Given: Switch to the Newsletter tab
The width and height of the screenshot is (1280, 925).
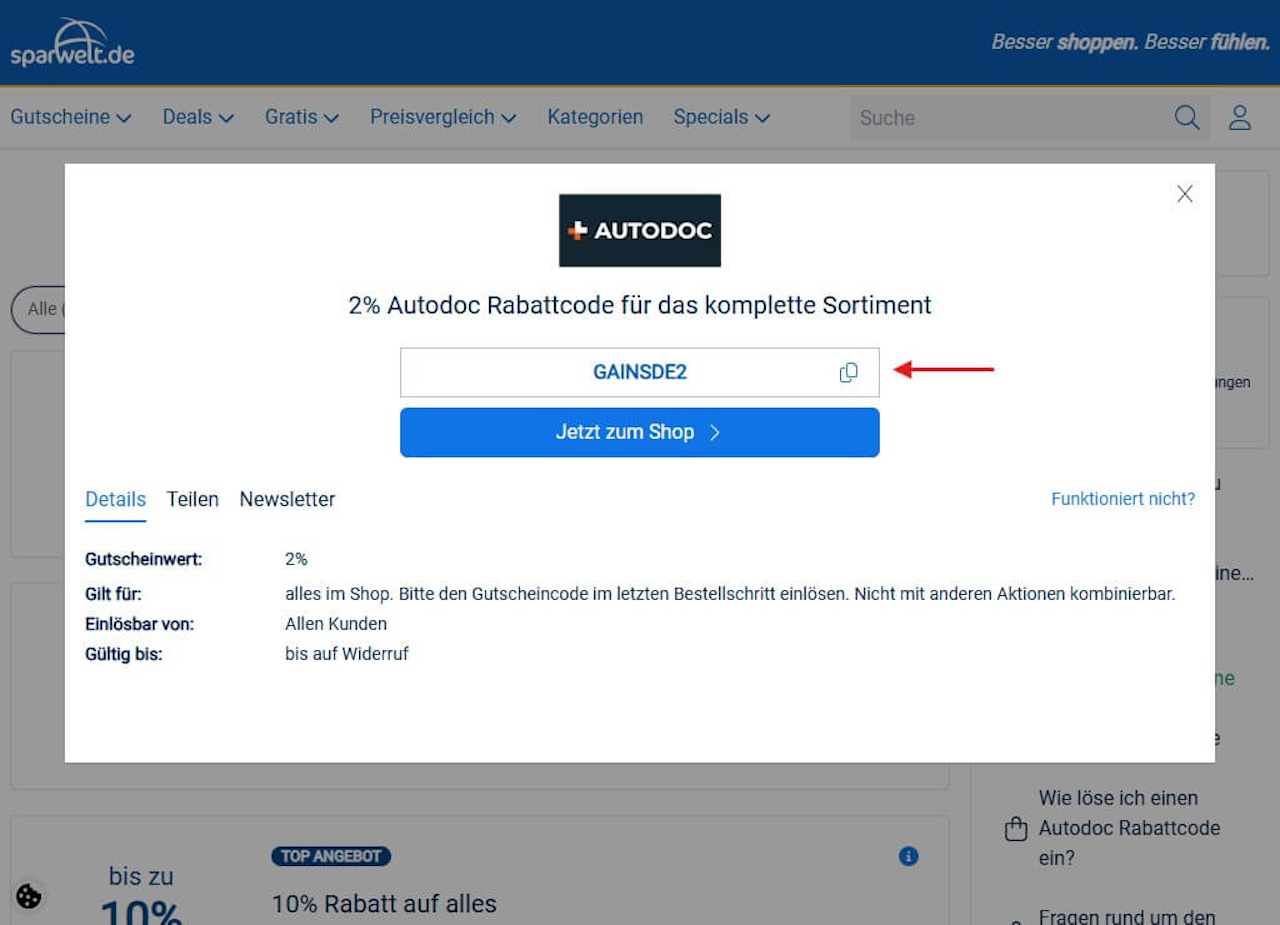Looking at the screenshot, I should (x=287, y=499).
